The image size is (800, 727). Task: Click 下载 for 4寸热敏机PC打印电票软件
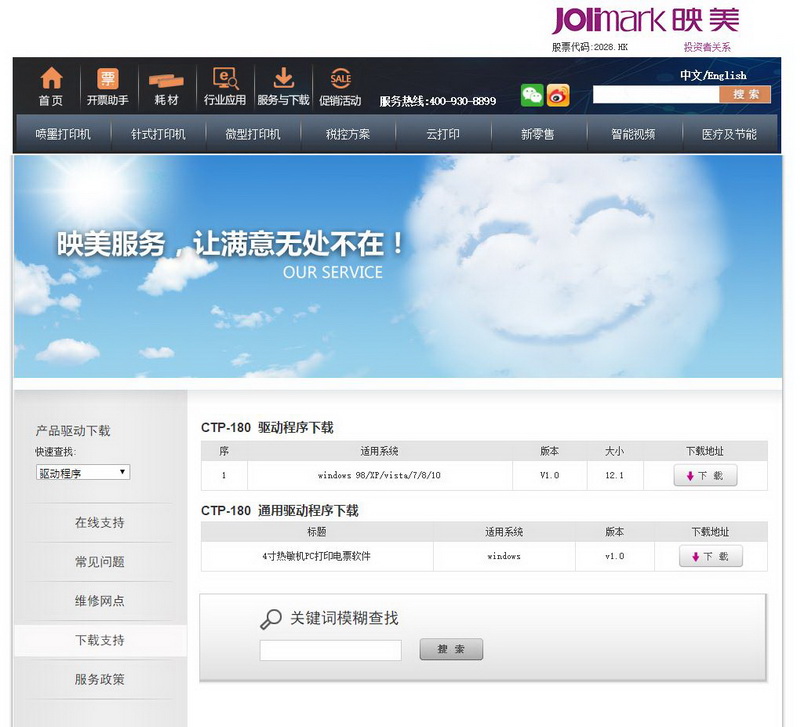[x=709, y=558]
